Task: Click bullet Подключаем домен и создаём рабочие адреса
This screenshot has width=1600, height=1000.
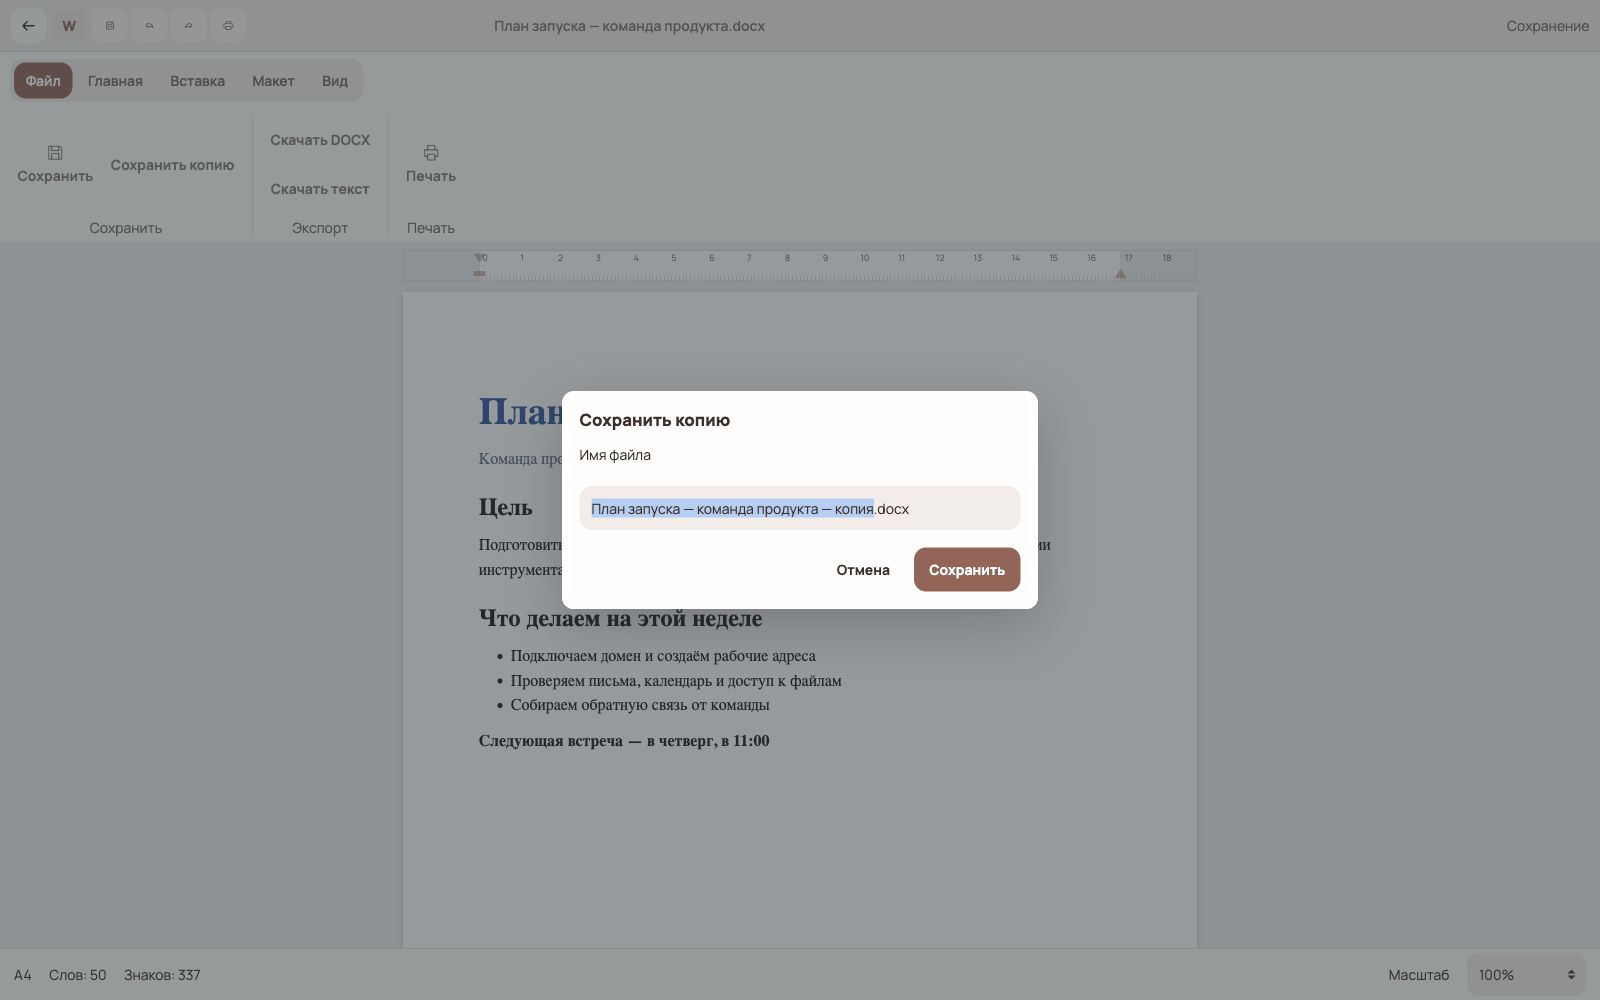Action: coord(663,656)
